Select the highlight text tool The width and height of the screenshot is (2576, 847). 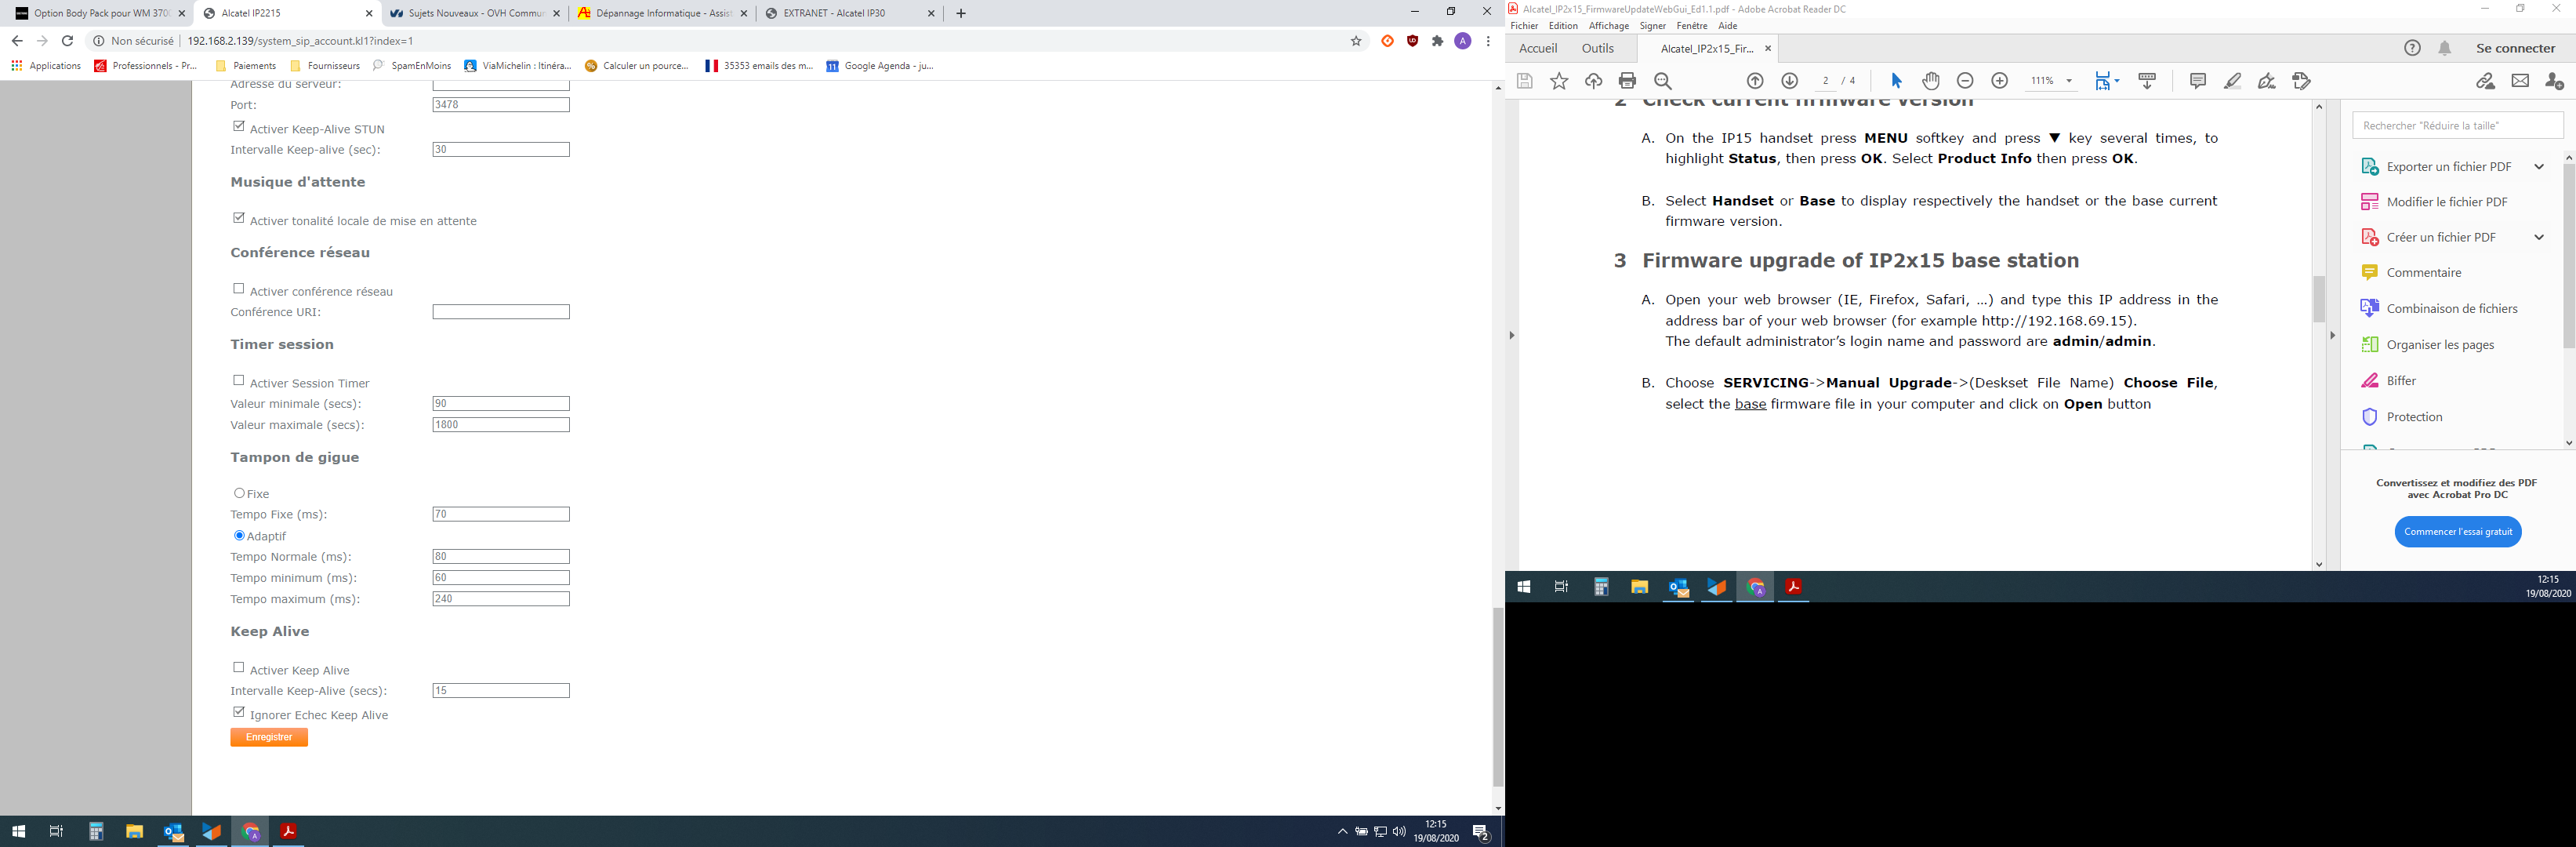pyautogui.click(x=2232, y=81)
